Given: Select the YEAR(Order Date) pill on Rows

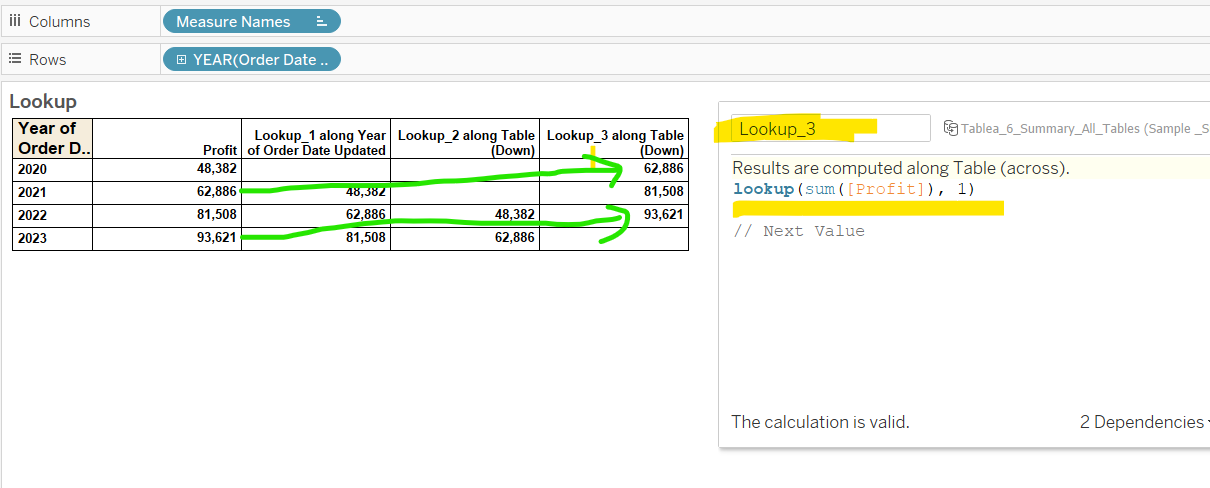Looking at the screenshot, I should [x=251, y=59].
